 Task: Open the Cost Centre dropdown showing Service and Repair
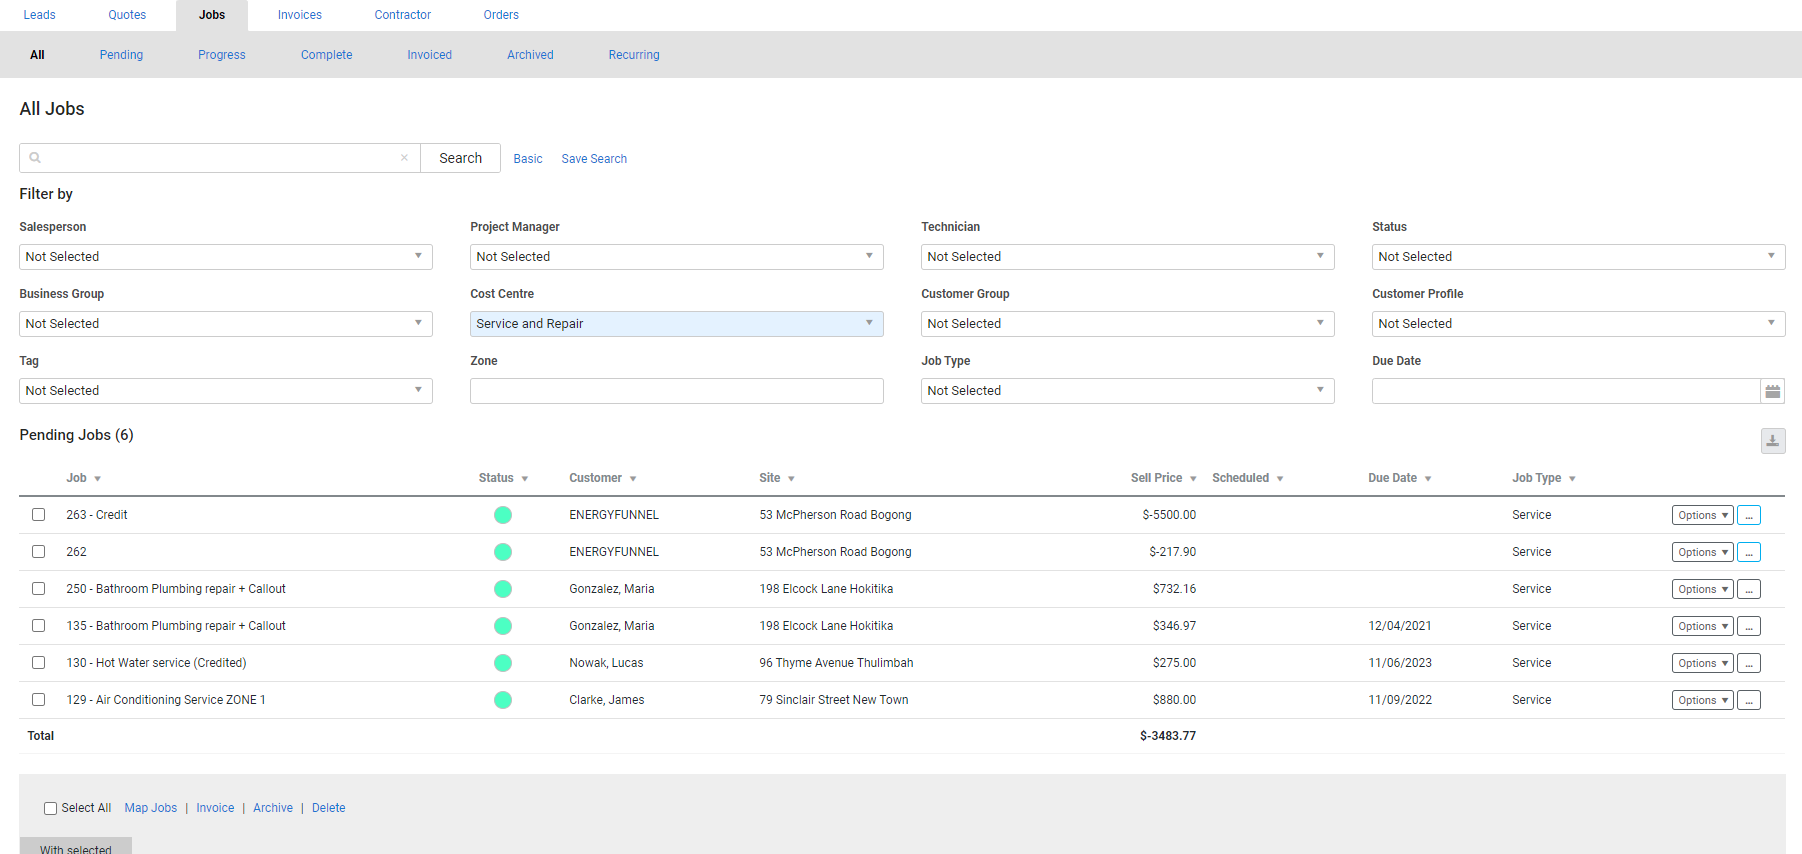(x=677, y=324)
